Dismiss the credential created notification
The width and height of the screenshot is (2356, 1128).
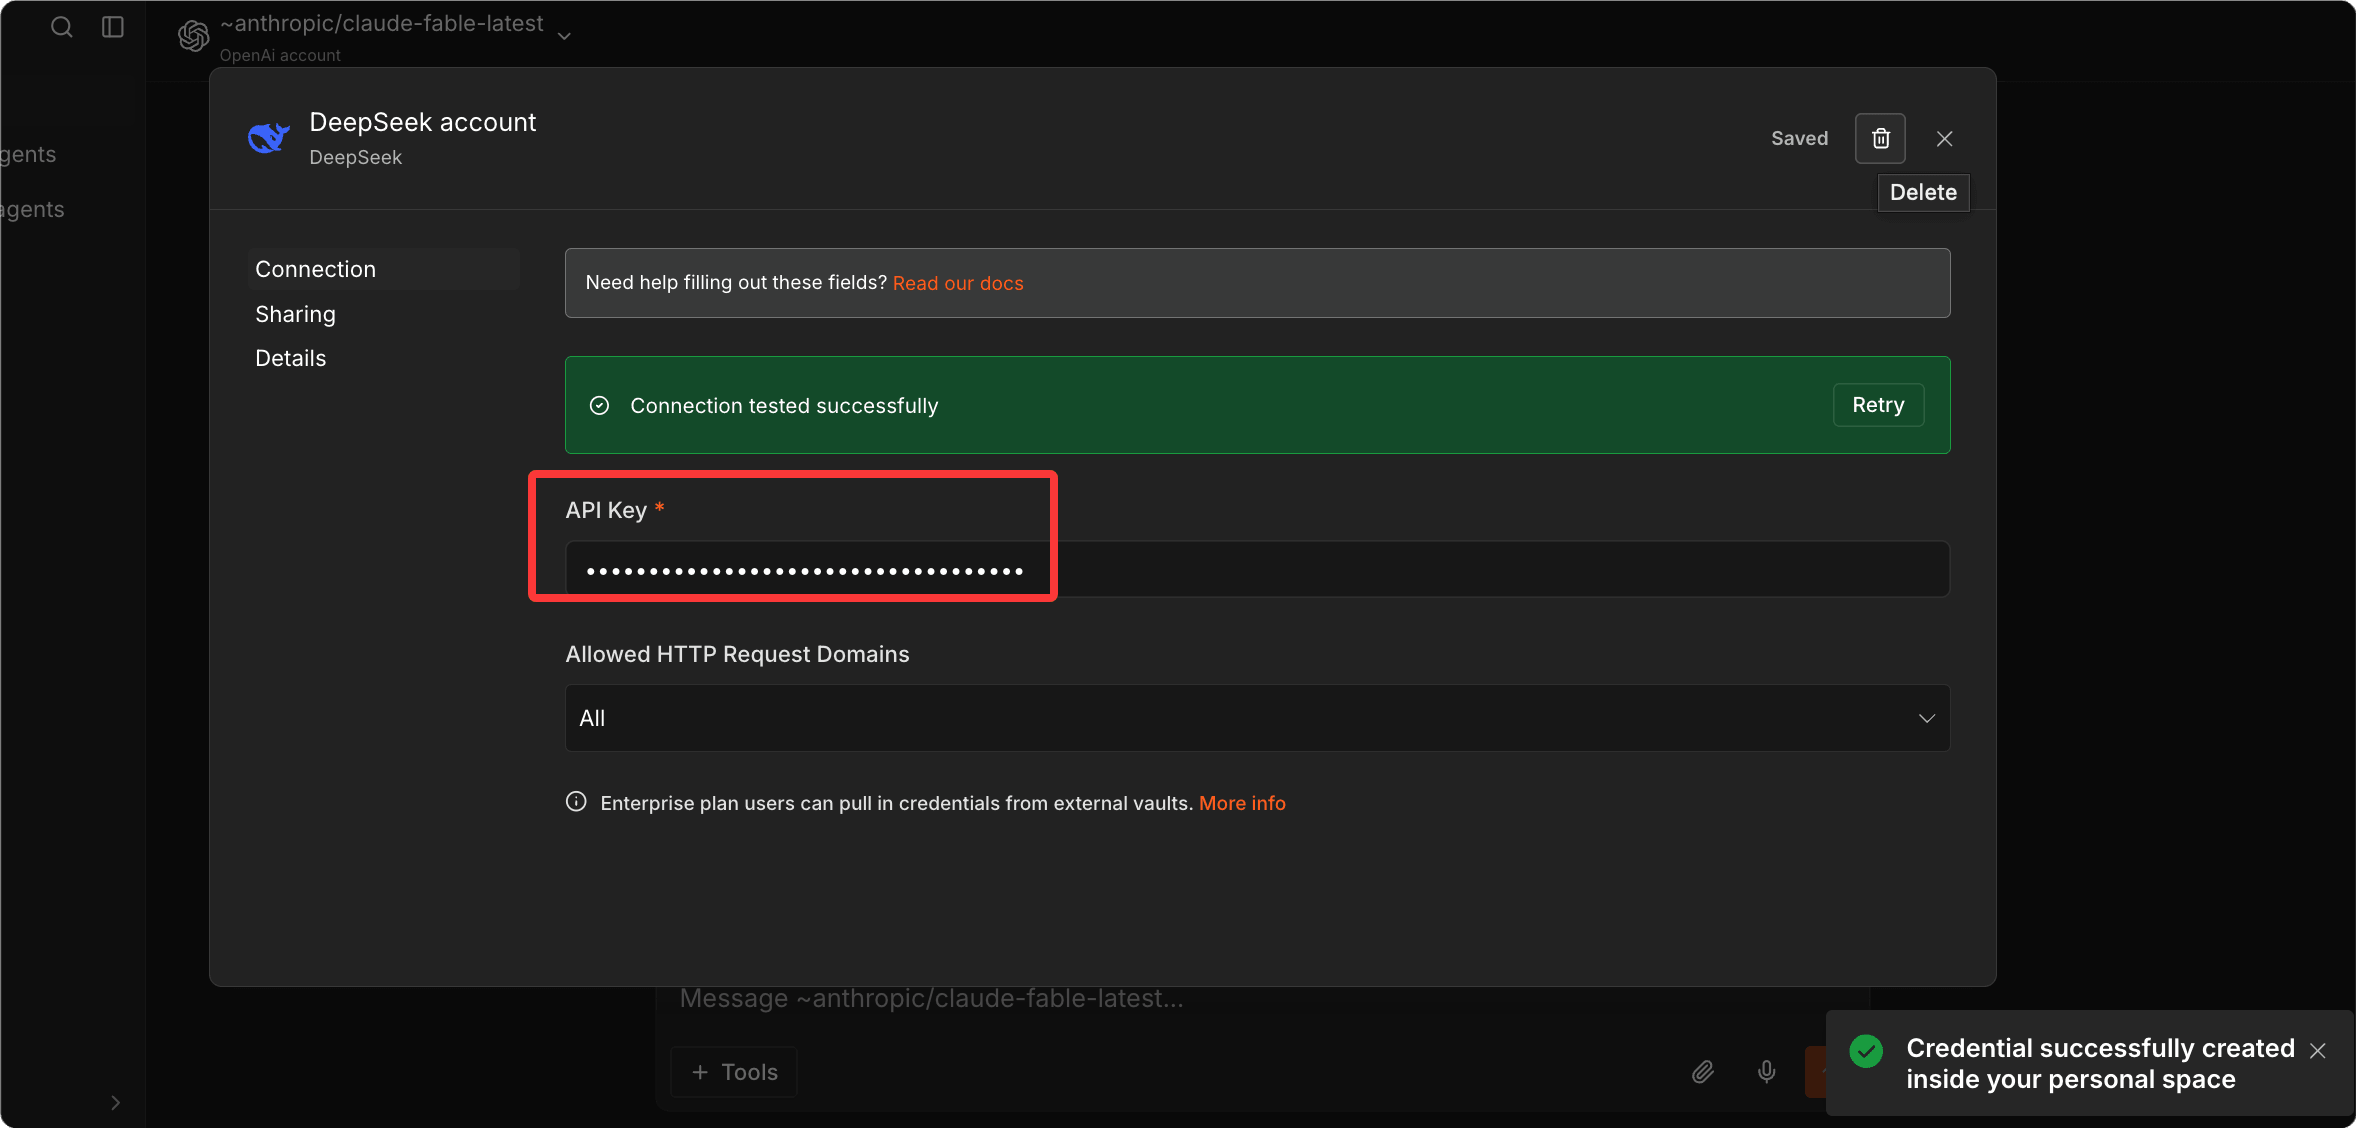click(2317, 1050)
